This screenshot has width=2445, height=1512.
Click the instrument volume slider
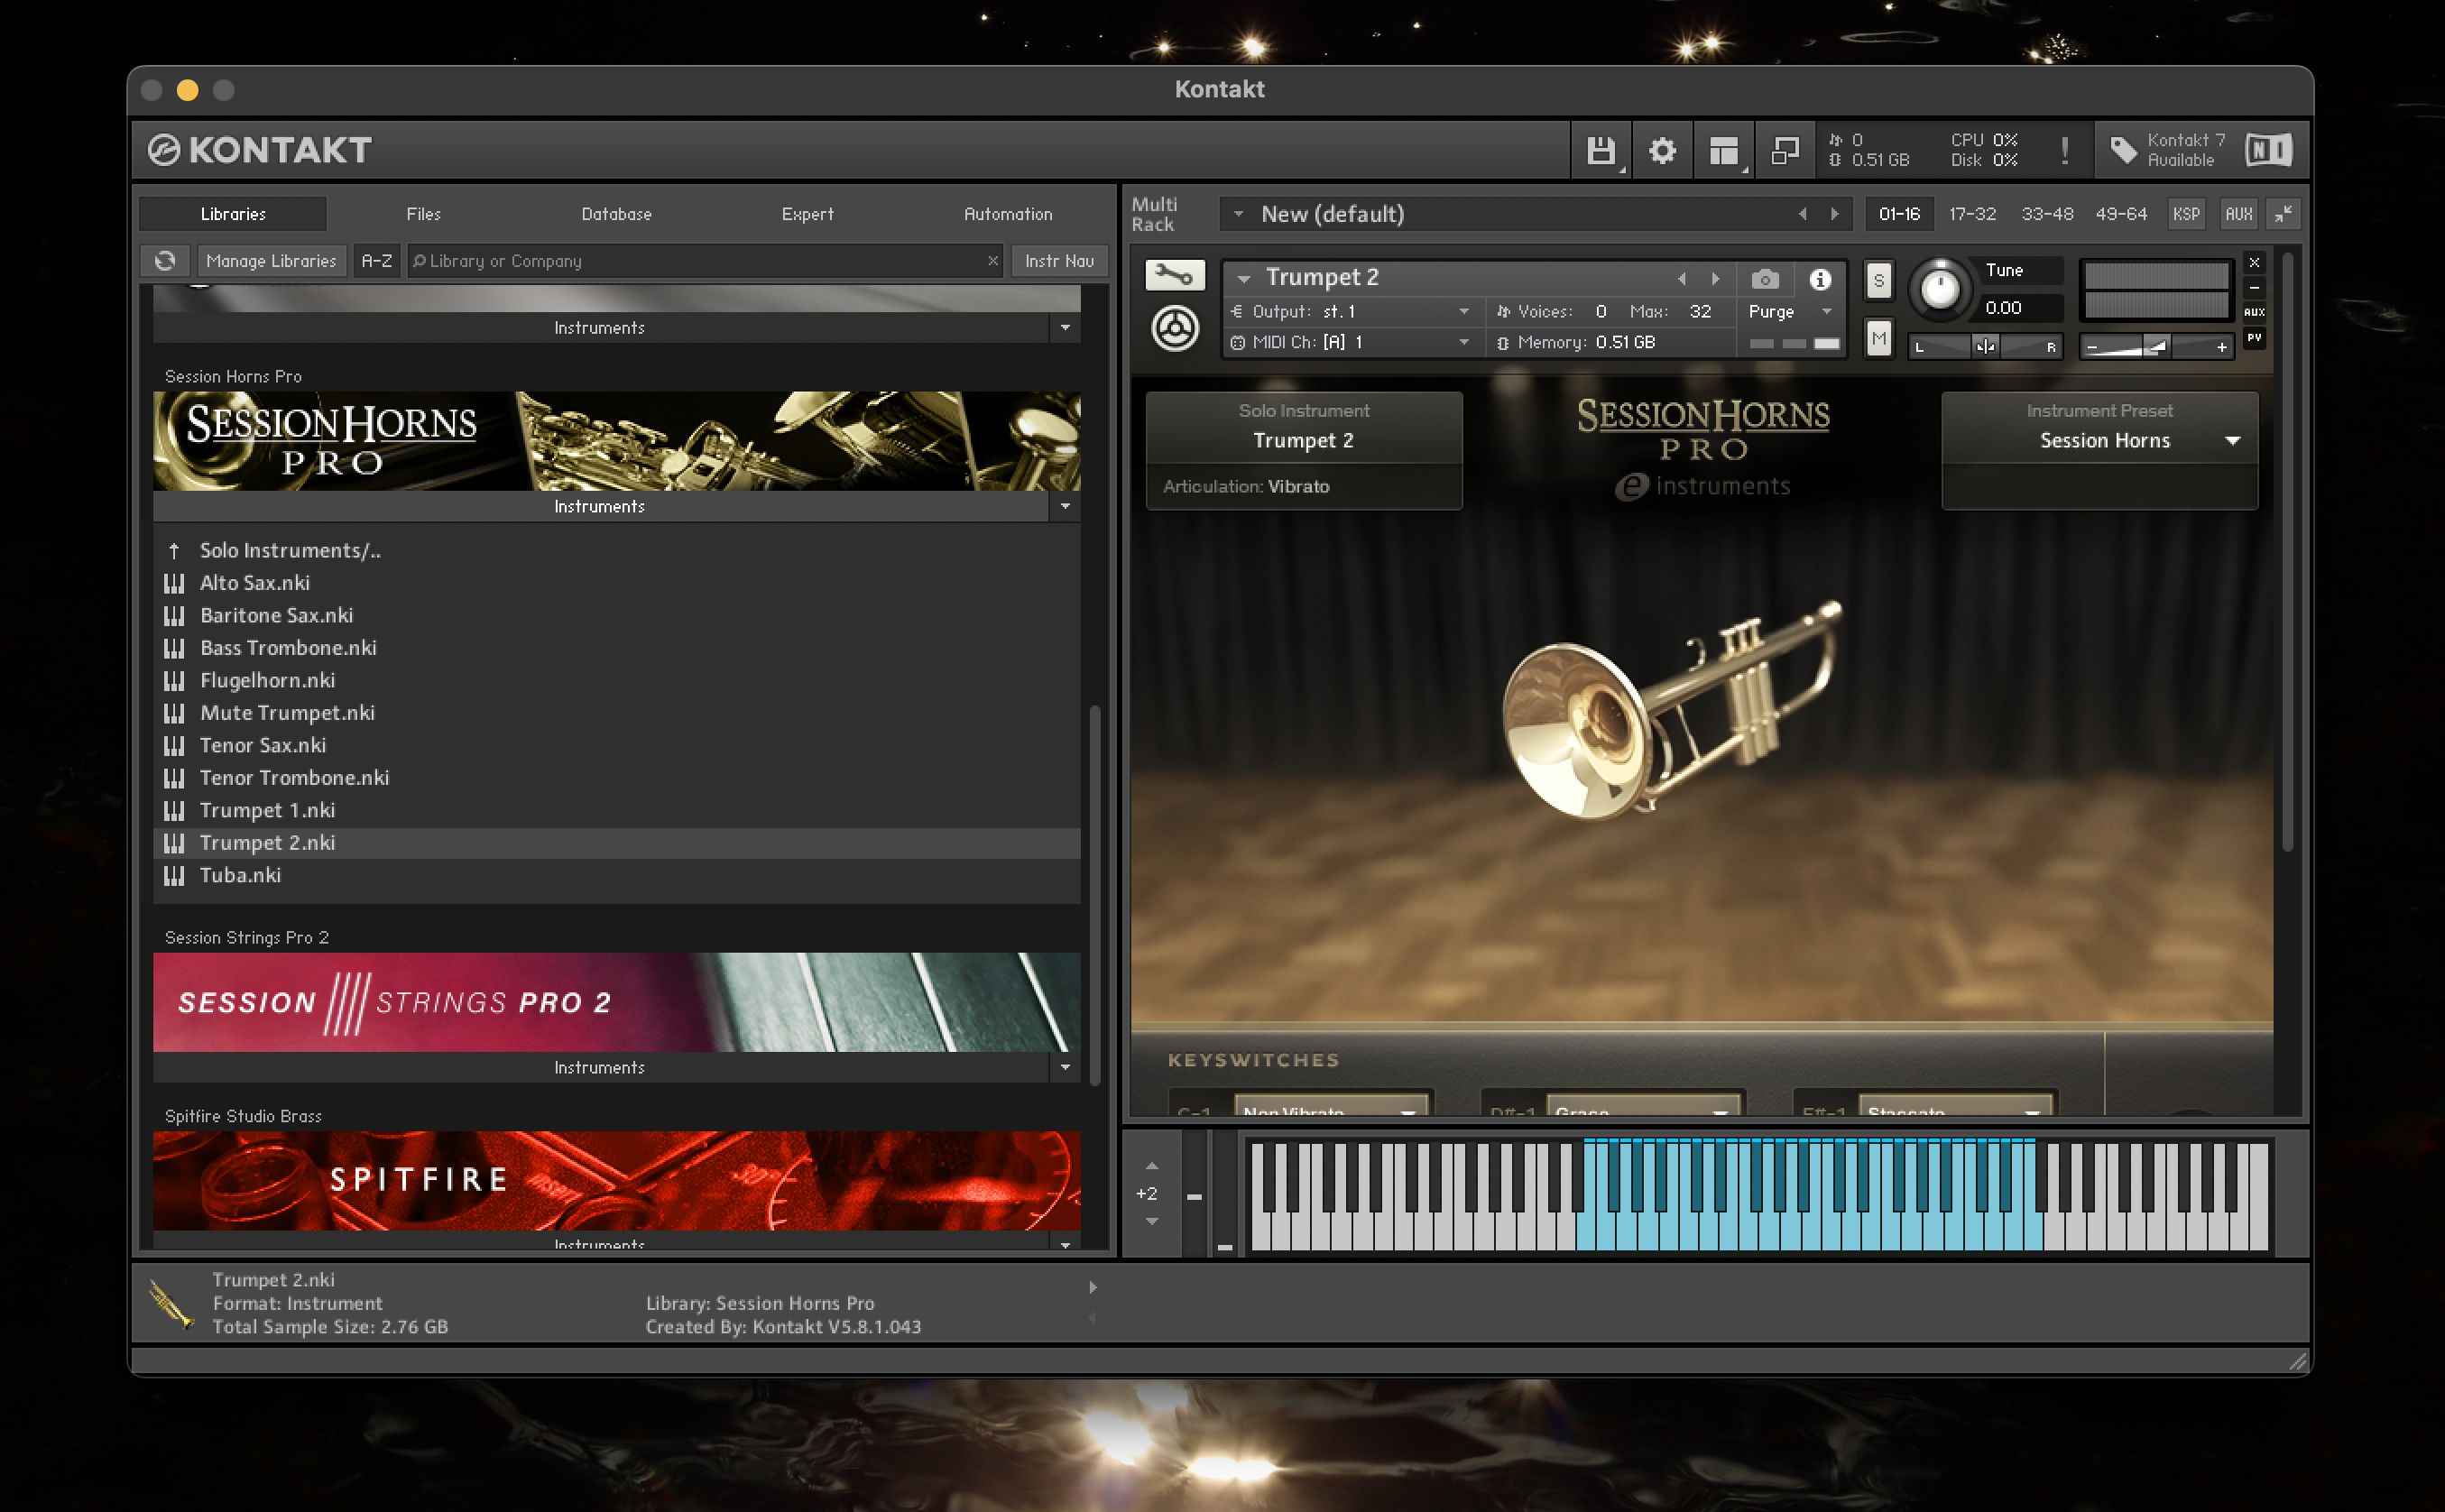pos(2156,346)
